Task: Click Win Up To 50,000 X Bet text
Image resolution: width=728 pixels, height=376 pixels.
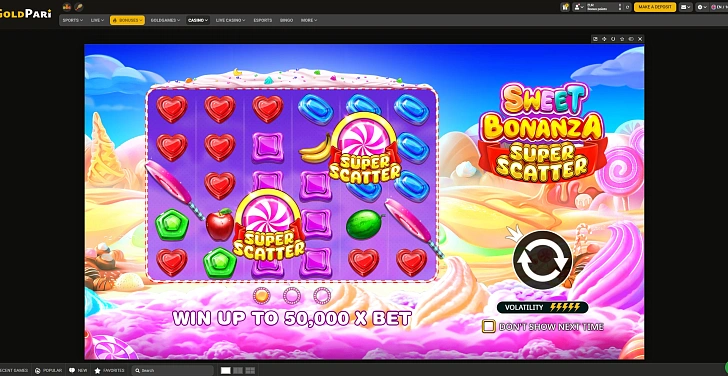Action: 292,318
